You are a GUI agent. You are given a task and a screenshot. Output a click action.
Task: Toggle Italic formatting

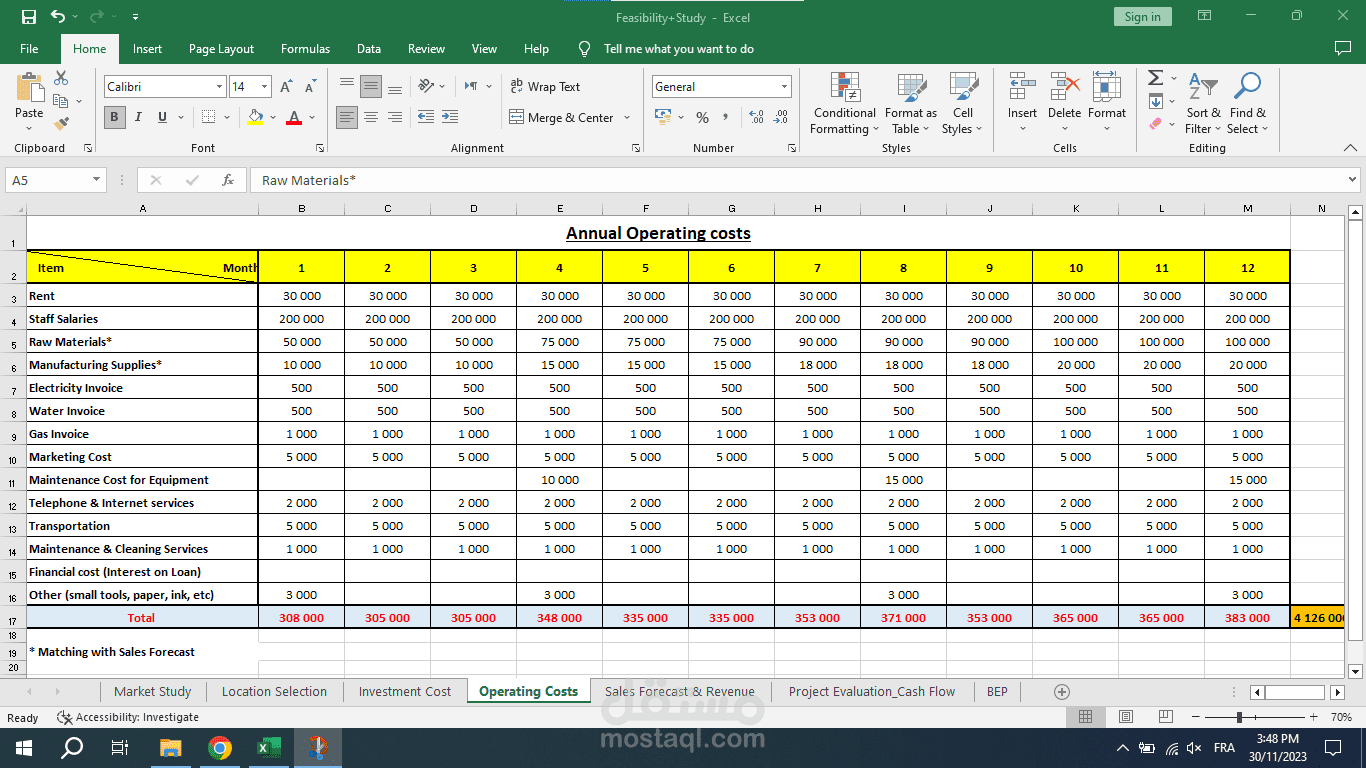pos(138,117)
